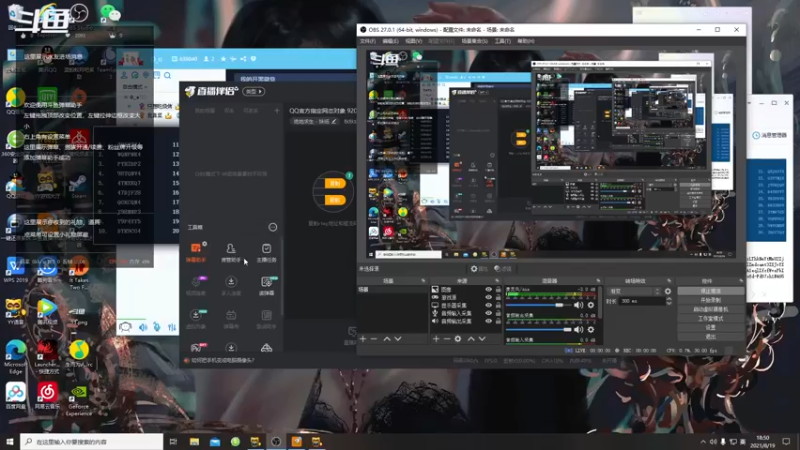Open File Explorer from taskbar

[194, 441]
